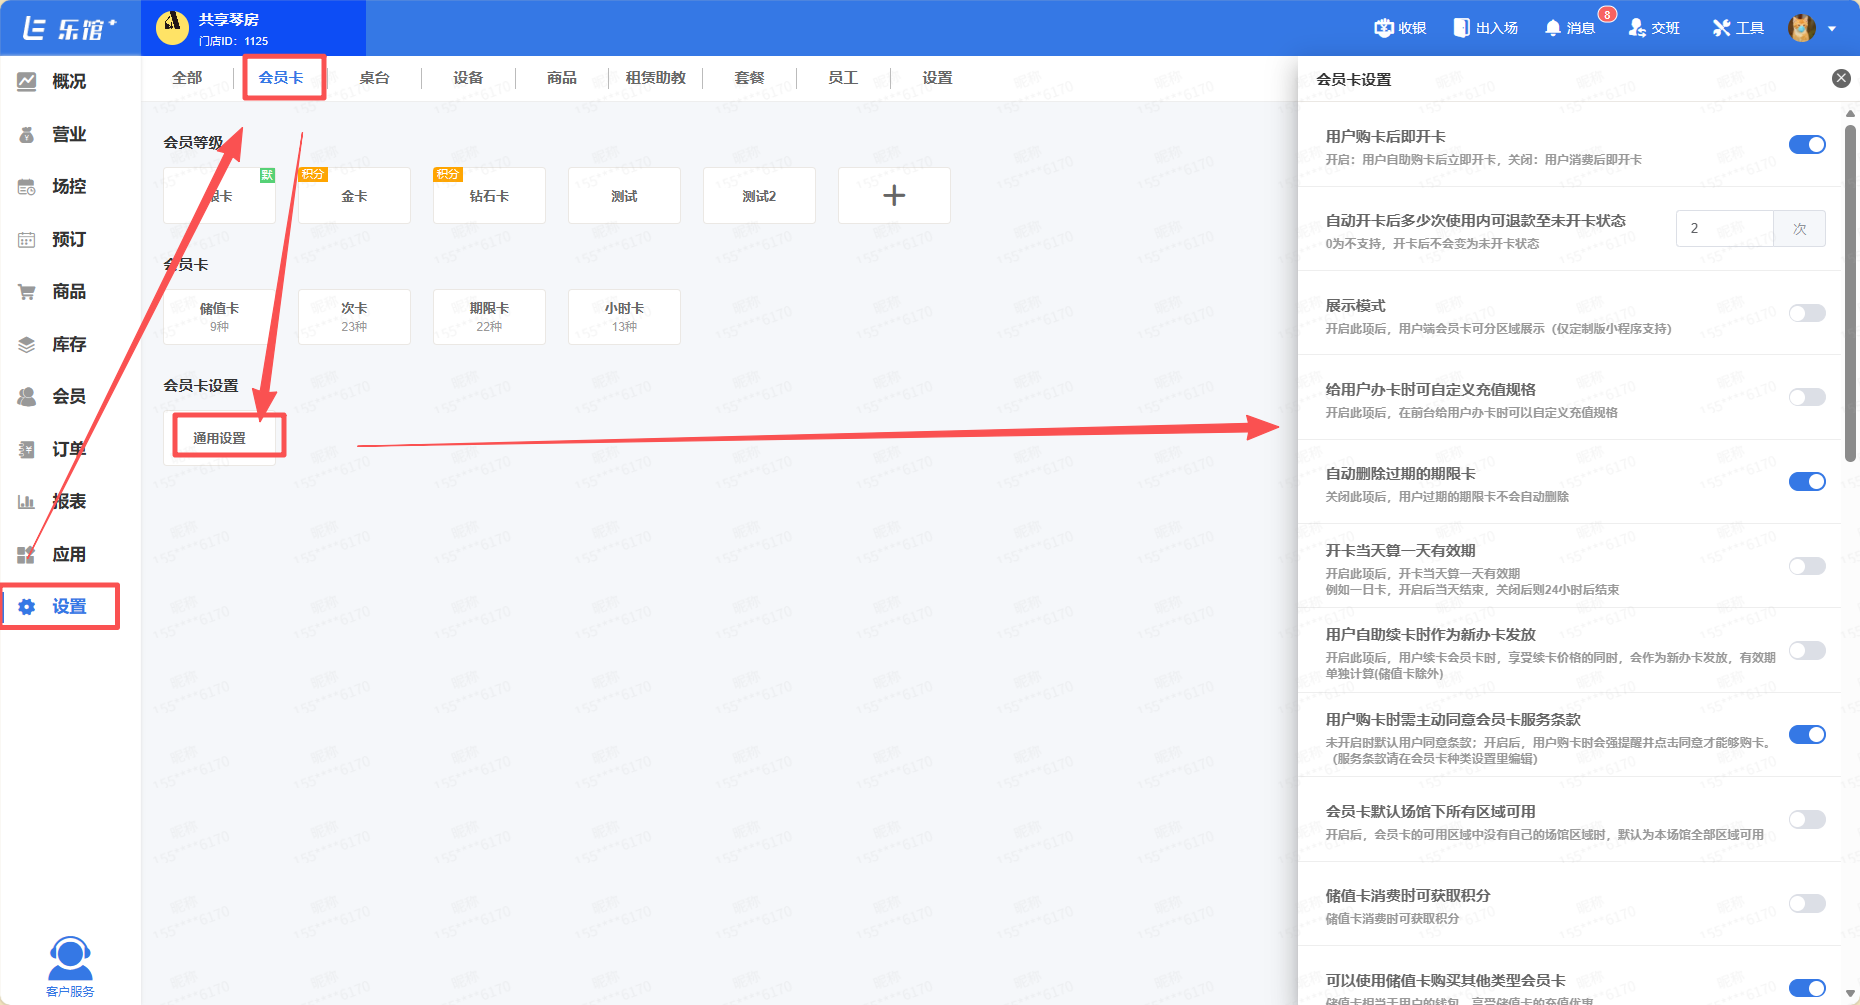This screenshot has height=1005, width=1860.
Task: Open the 储值卡 card category
Action: pyautogui.click(x=220, y=316)
